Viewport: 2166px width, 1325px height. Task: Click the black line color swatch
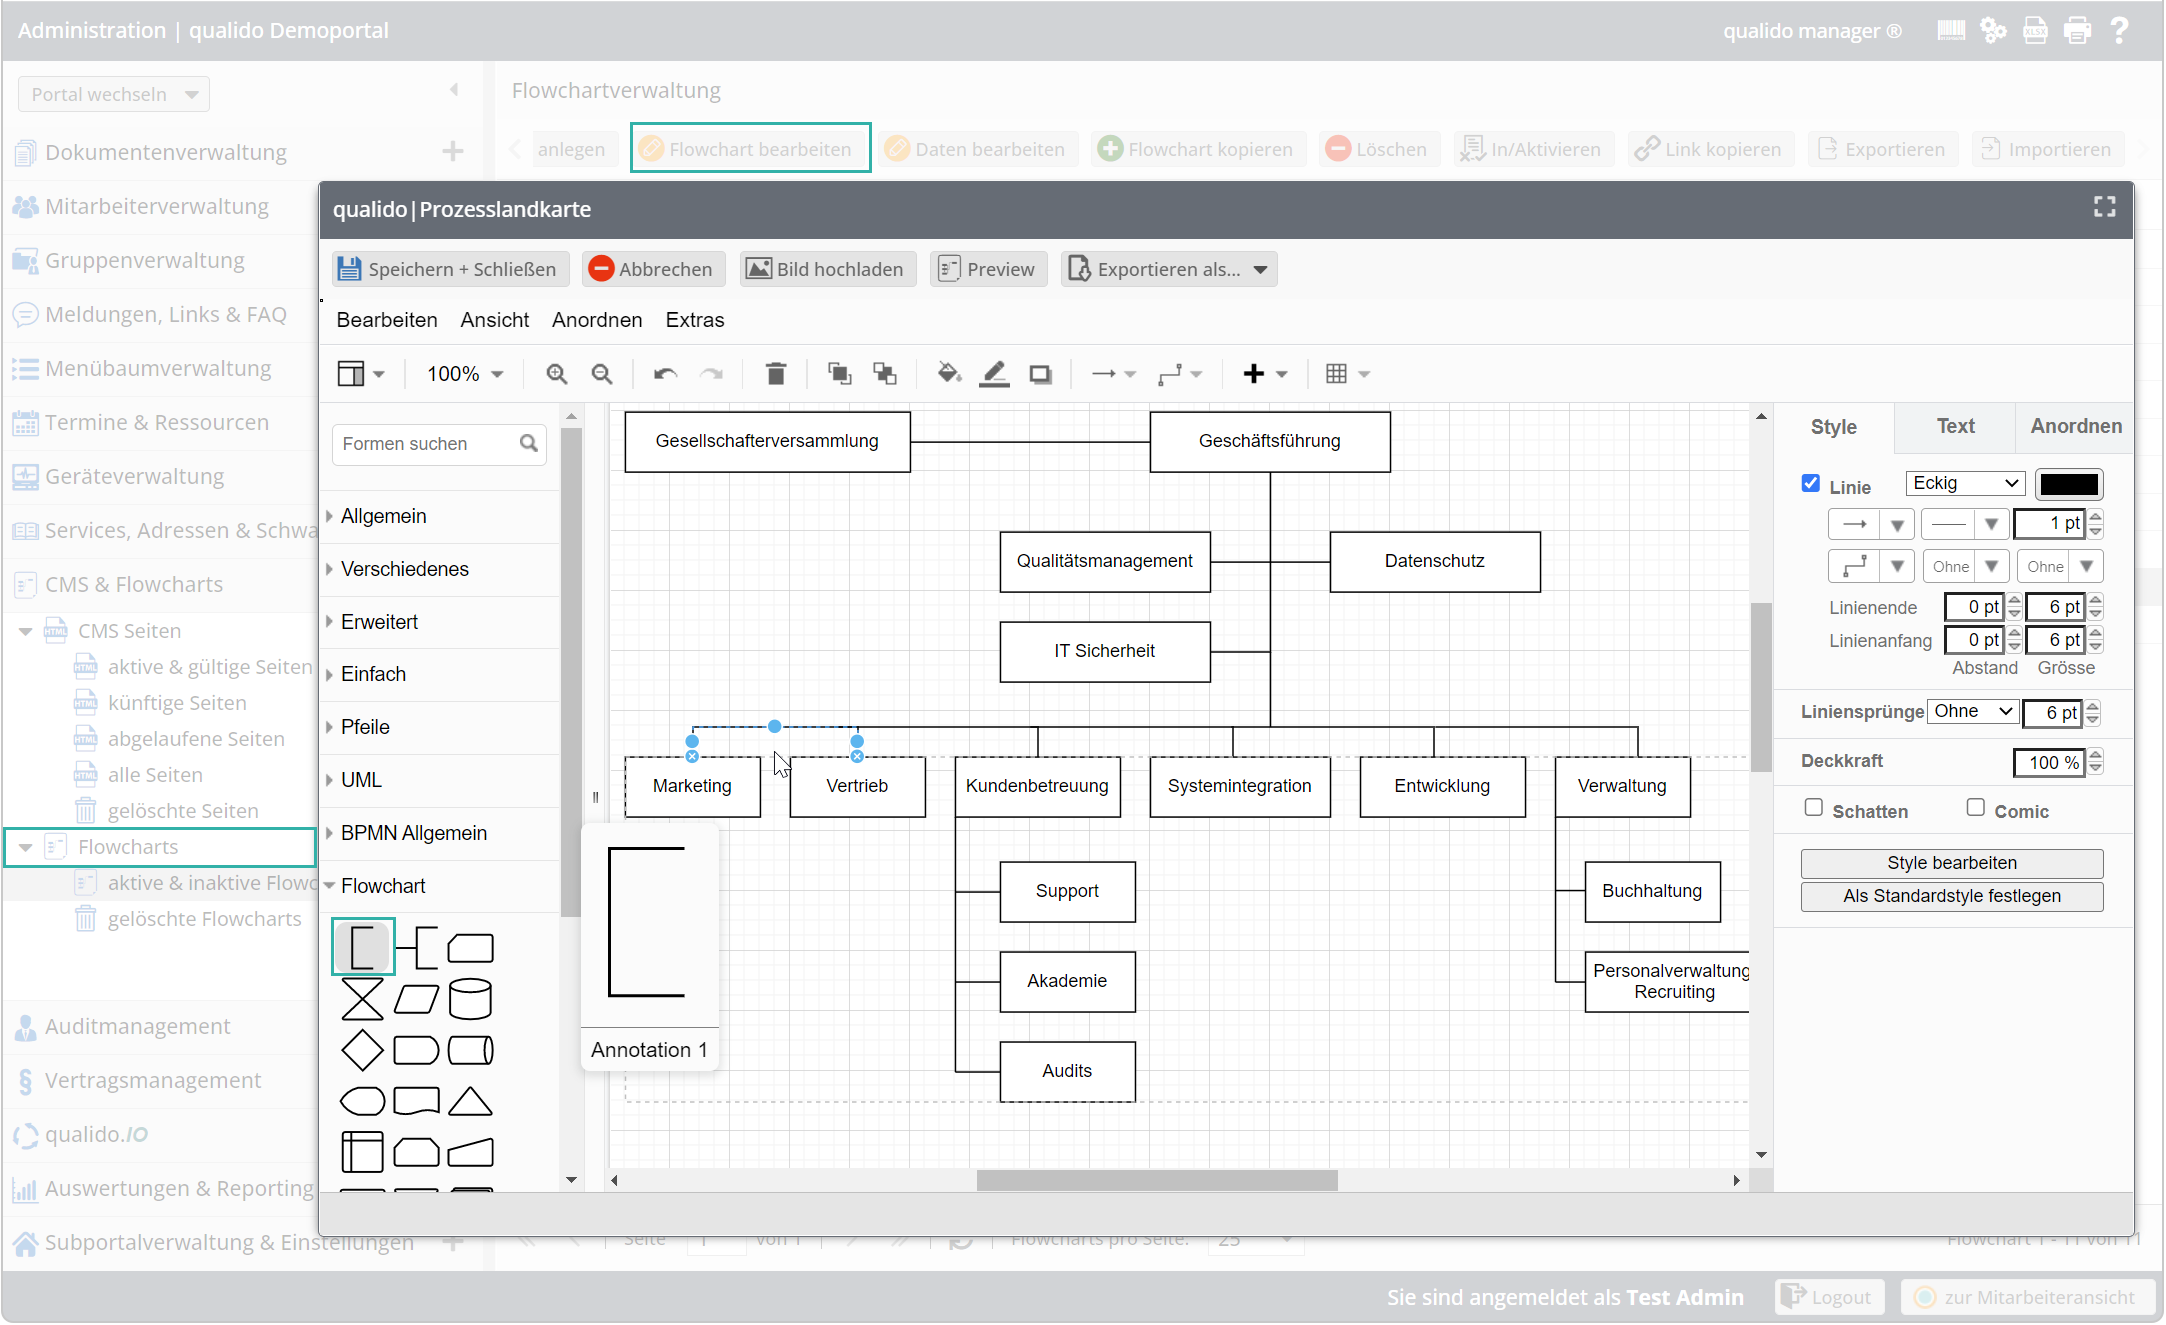2069,484
